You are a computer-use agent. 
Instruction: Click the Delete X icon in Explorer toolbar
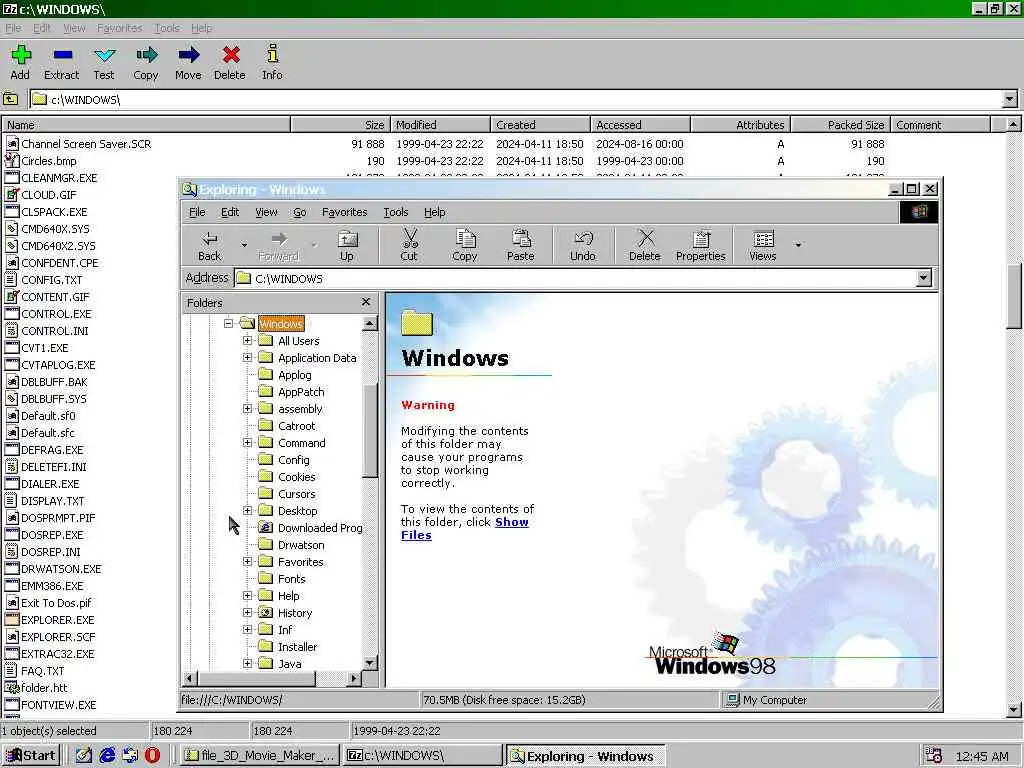tap(645, 246)
